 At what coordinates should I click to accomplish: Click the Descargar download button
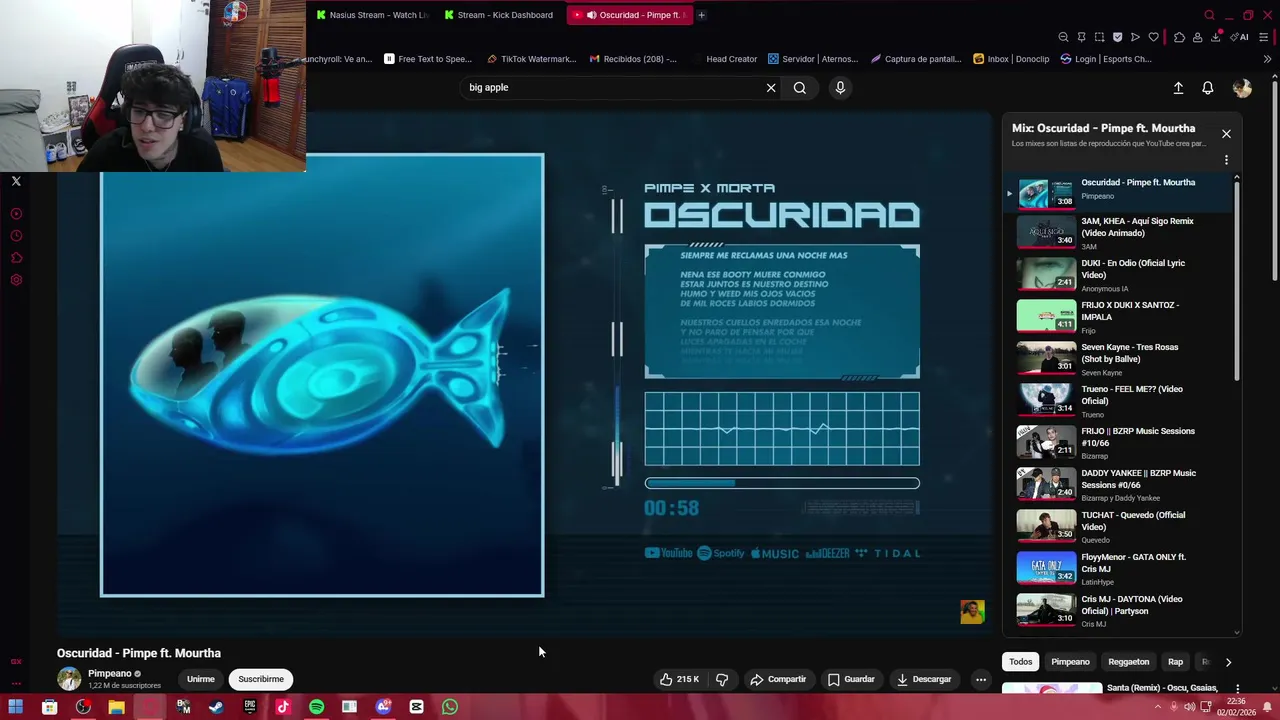point(924,679)
